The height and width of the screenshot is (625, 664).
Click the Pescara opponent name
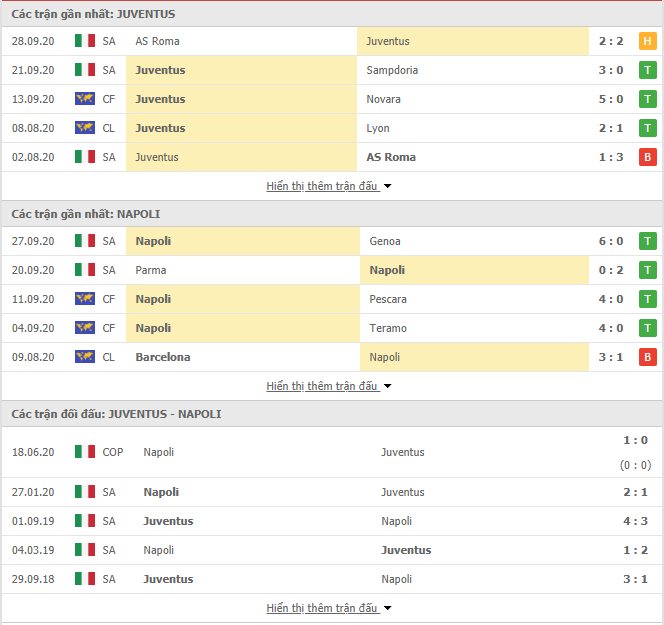click(x=388, y=299)
